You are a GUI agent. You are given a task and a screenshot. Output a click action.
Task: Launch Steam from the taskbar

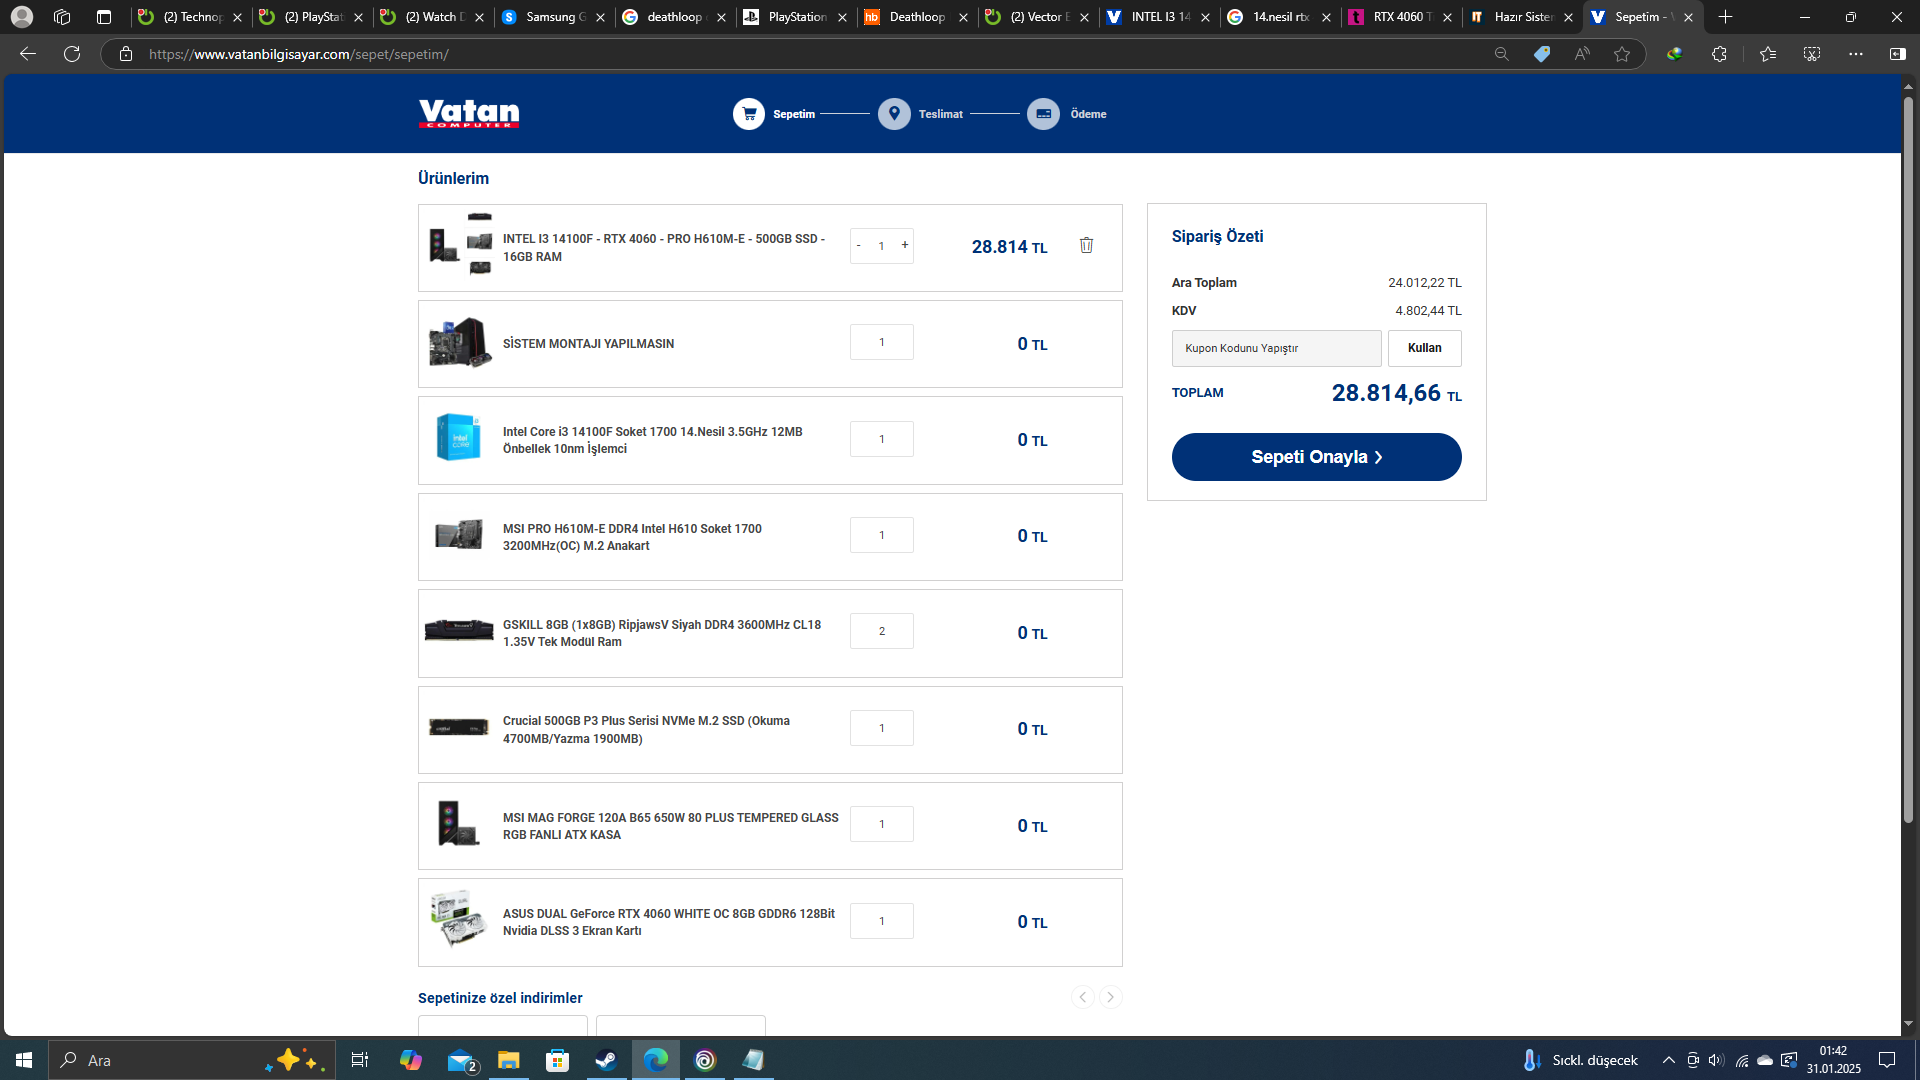tap(606, 1060)
